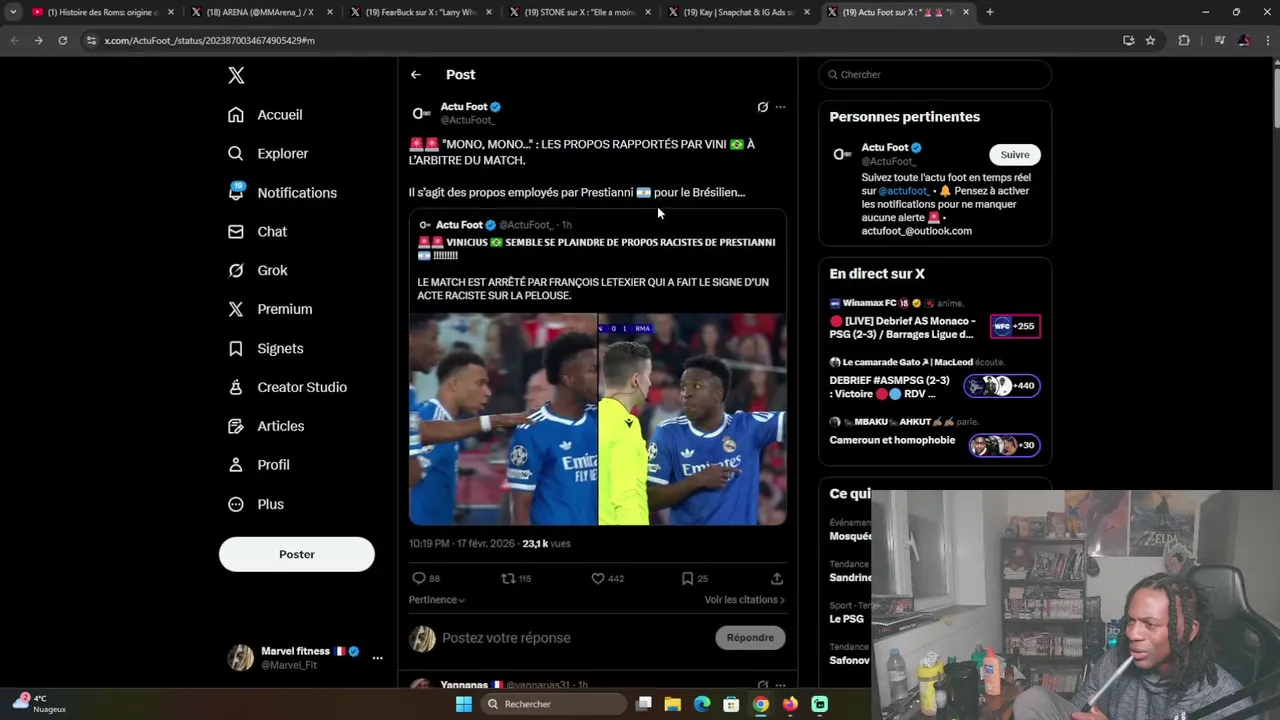This screenshot has width=1280, height=720.
Task: Open the browser extensions puzzle icon
Action: click(1184, 40)
